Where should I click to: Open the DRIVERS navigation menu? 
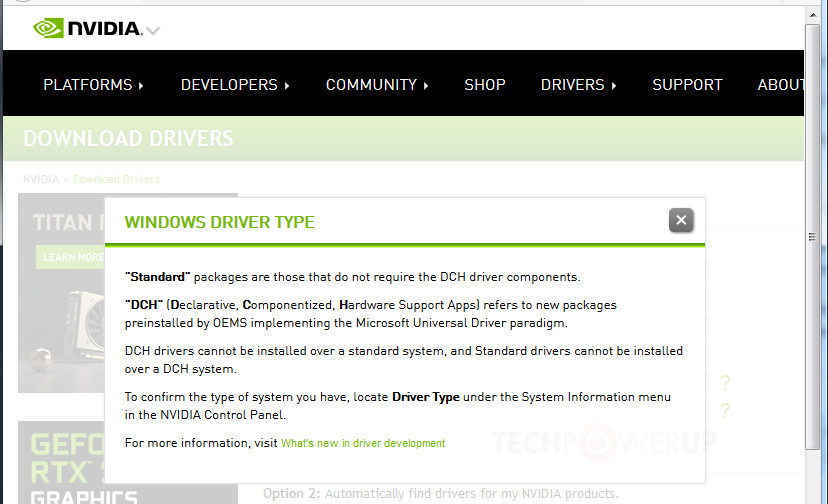point(578,85)
